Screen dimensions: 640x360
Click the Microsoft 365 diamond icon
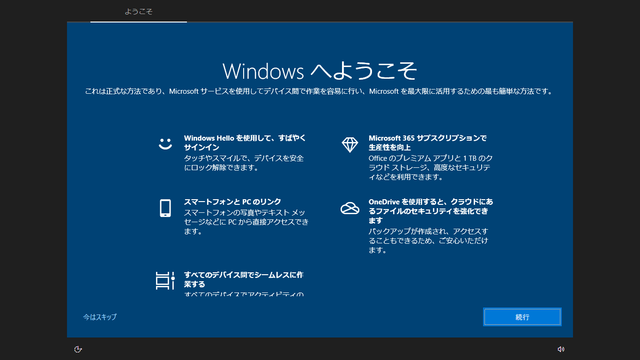[x=350, y=144]
